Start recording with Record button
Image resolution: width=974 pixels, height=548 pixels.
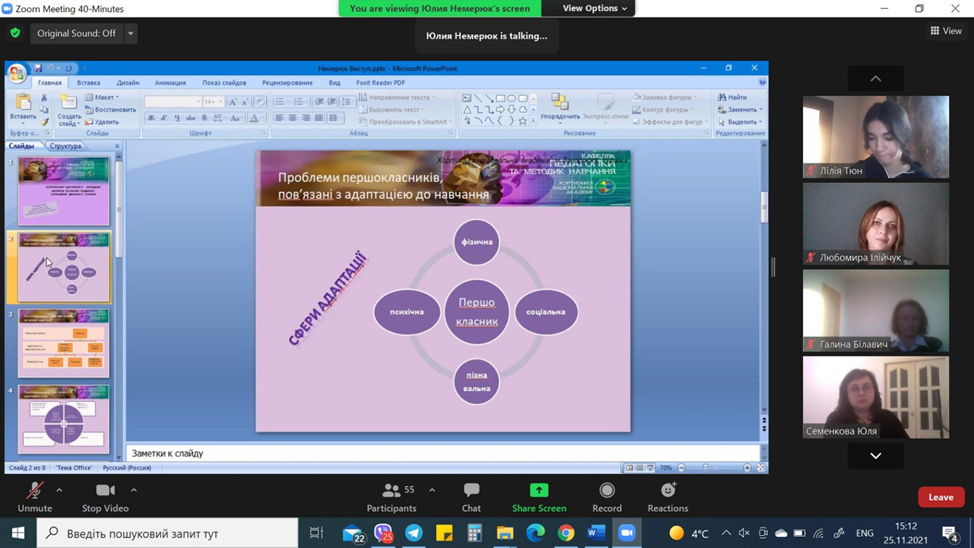(x=606, y=491)
